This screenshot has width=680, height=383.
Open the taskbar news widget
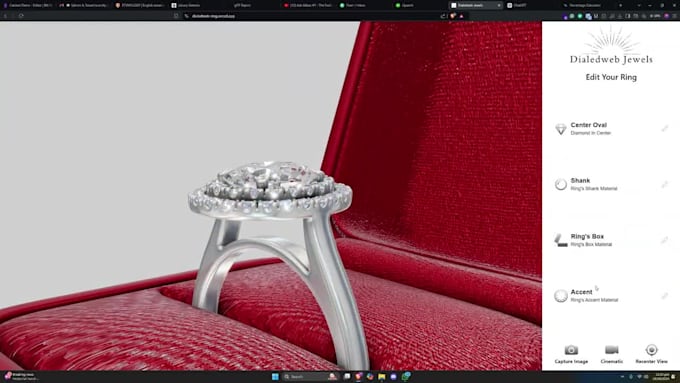[x=22, y=376]
